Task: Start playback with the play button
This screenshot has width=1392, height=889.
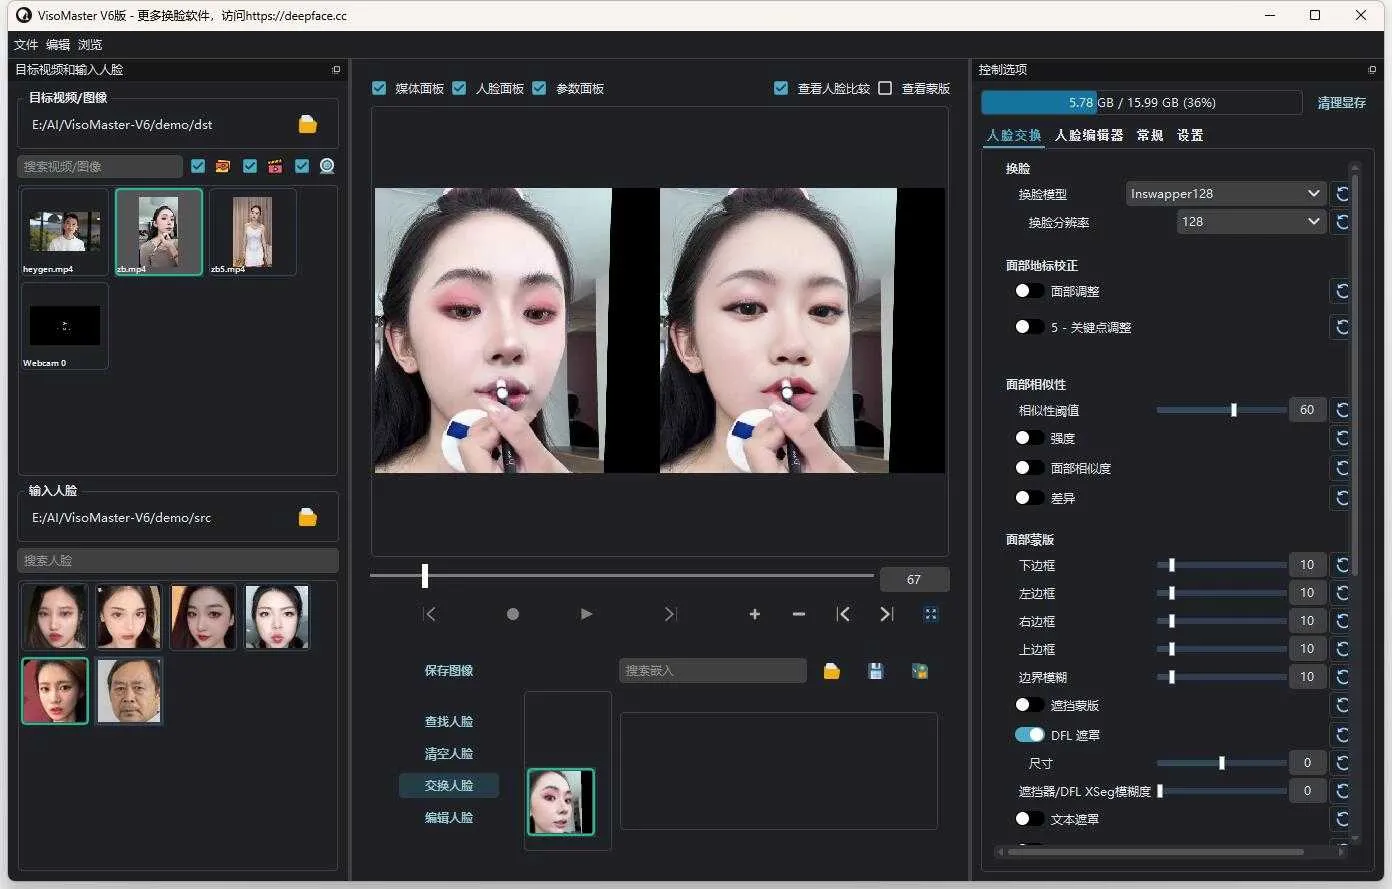Action: (x=586, y=614)
